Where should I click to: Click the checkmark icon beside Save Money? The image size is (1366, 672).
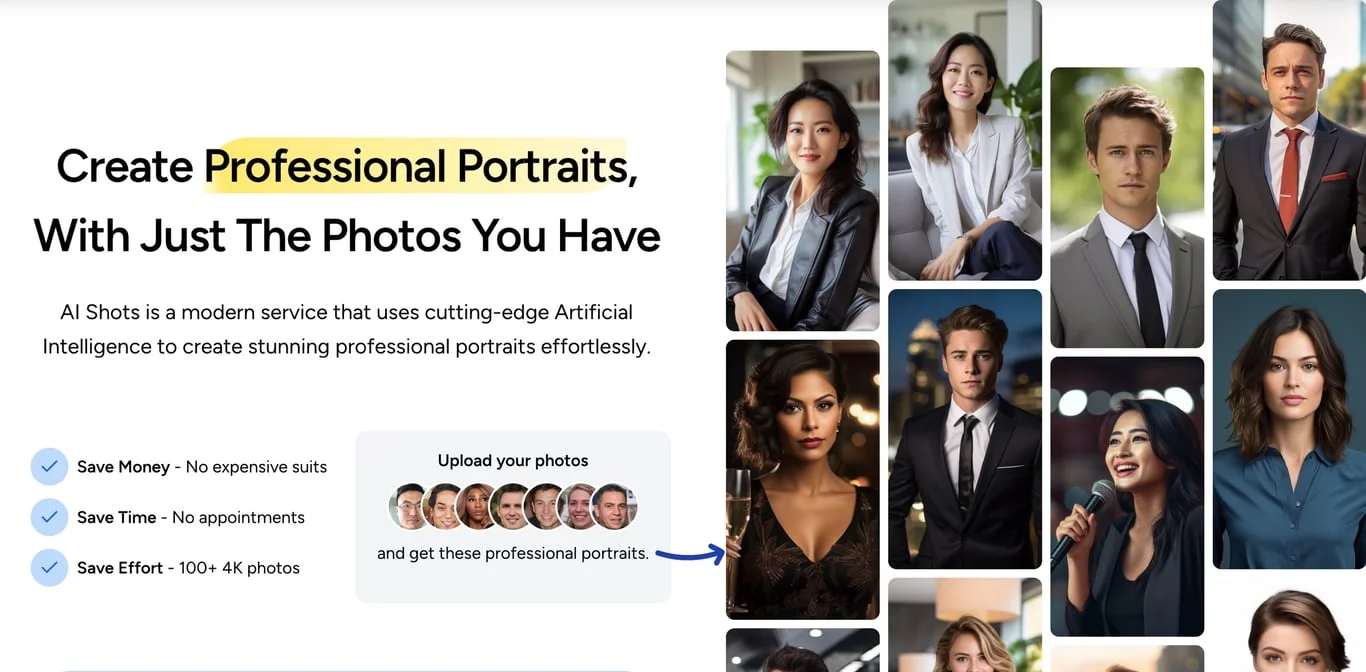(49, 466)
